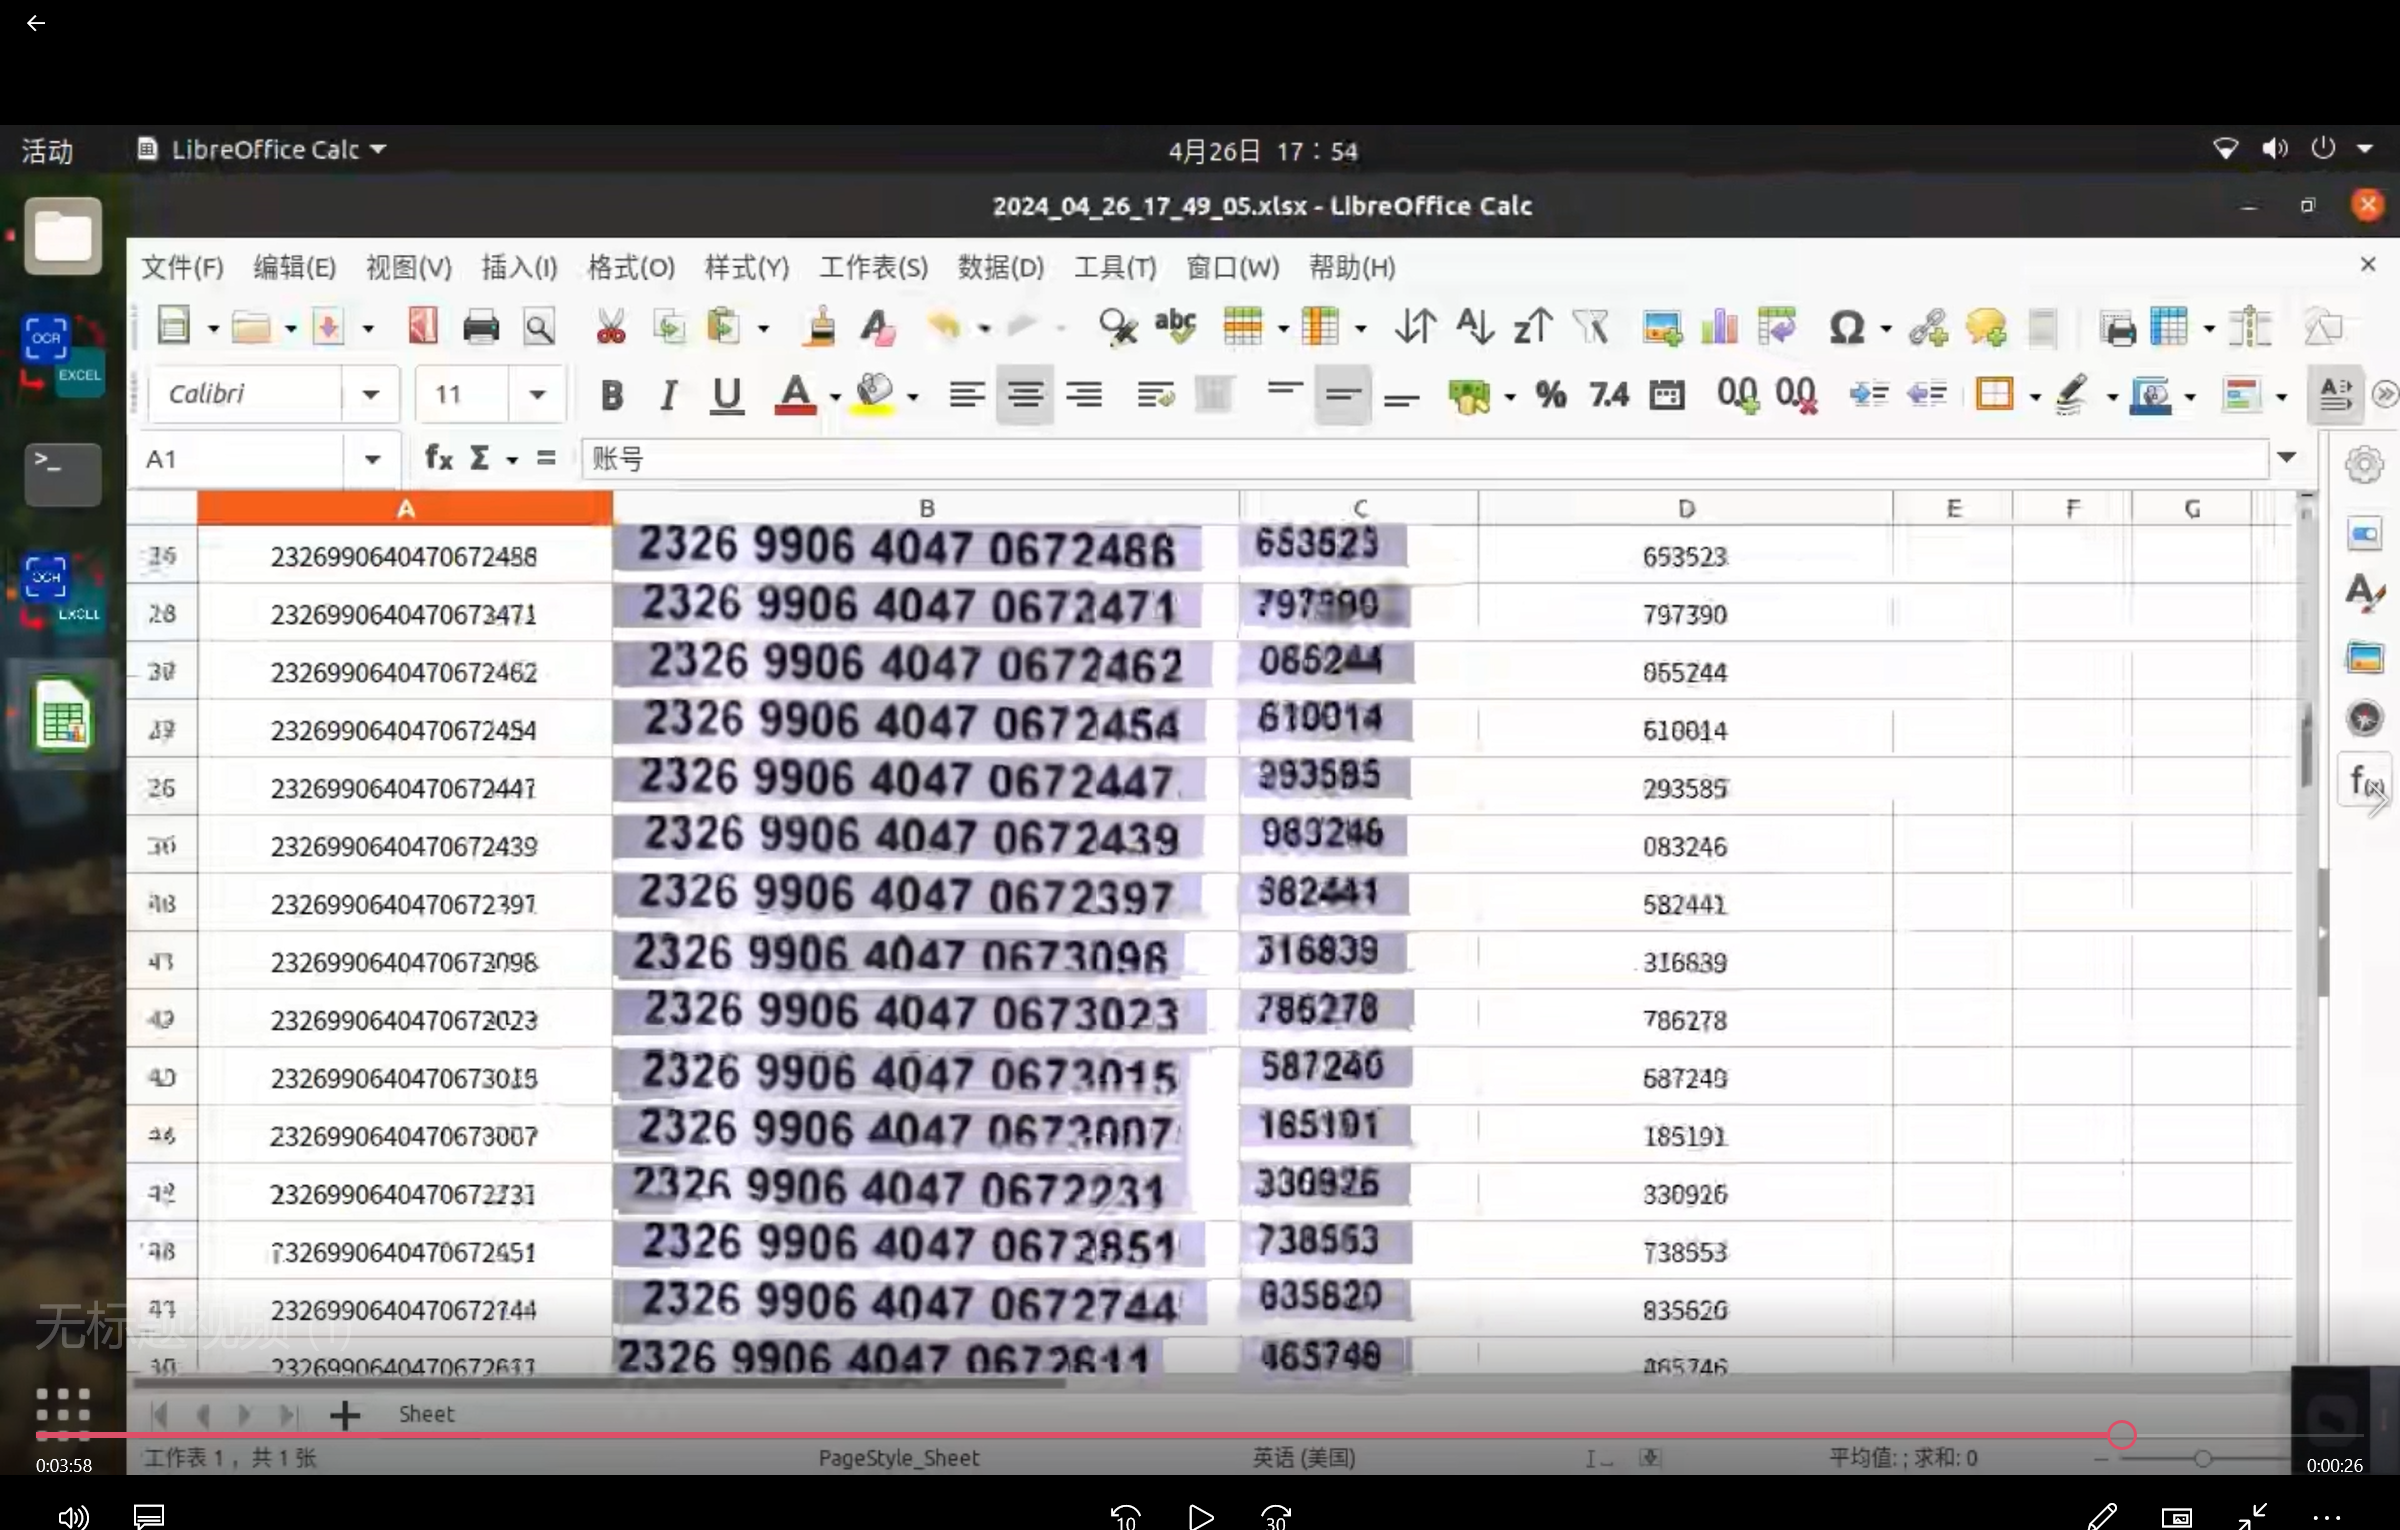Open the 数据(D) menu
The height and width of the screenshot is (1530, 2400).
1001,267
